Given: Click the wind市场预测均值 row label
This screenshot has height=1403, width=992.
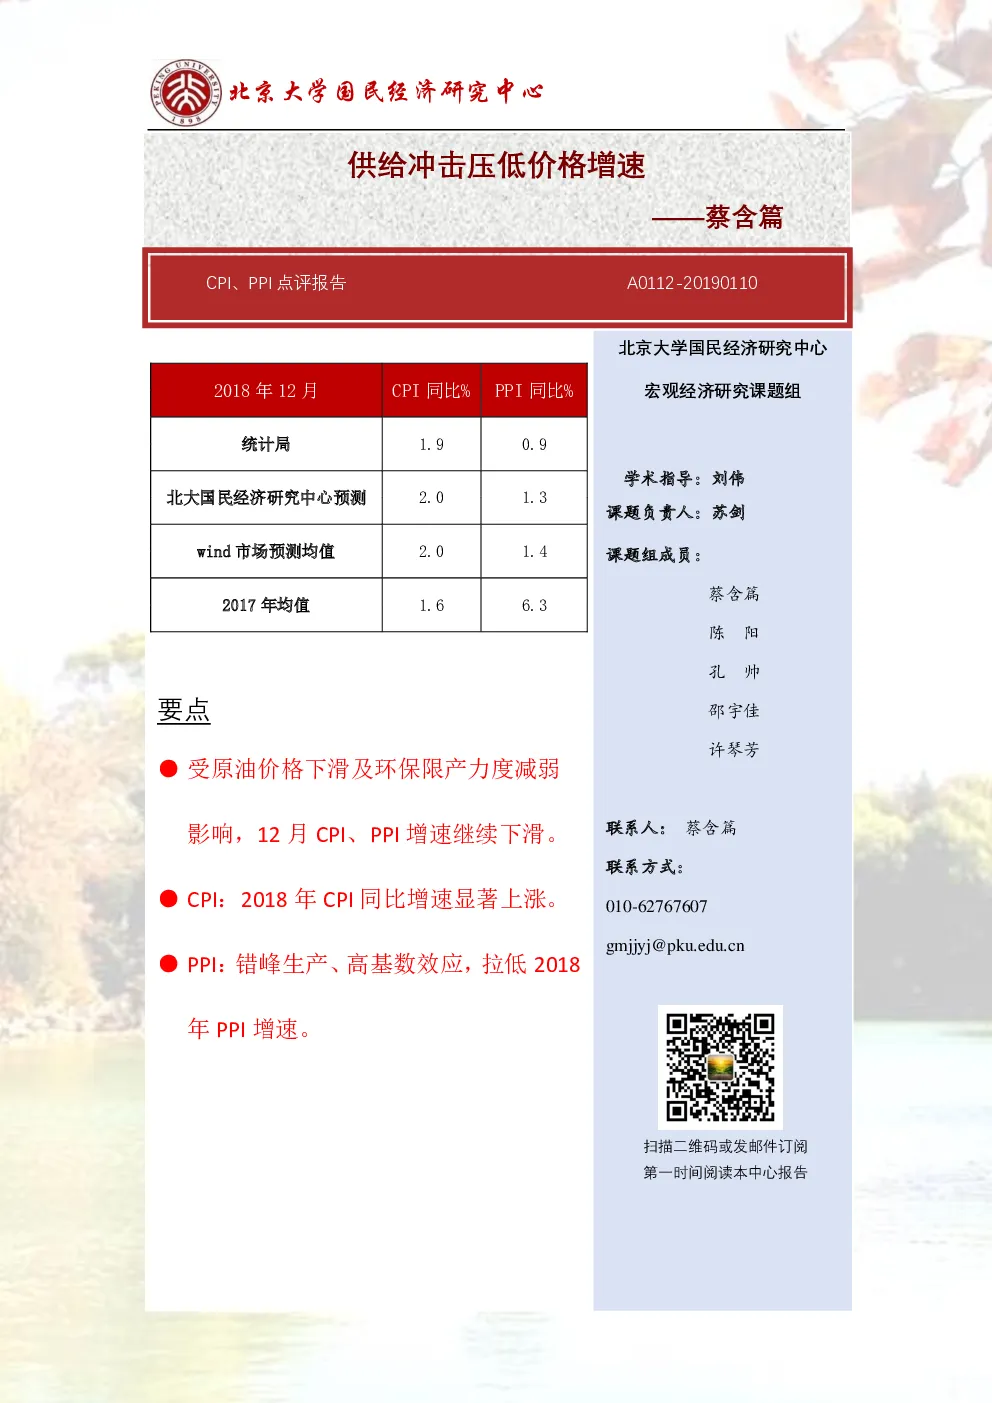Looking at the screenshot, I should click(266, 551).
